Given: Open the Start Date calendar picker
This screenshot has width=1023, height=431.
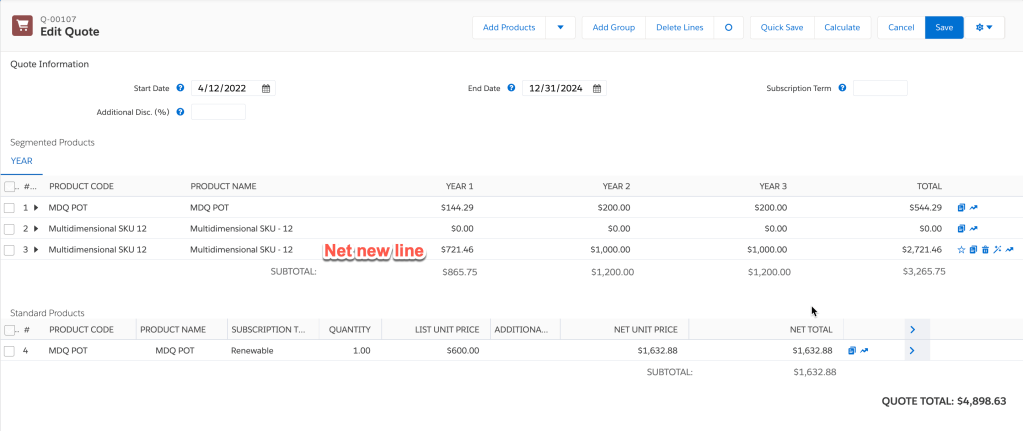Looking at the screenshot, I should click(266, 88).
